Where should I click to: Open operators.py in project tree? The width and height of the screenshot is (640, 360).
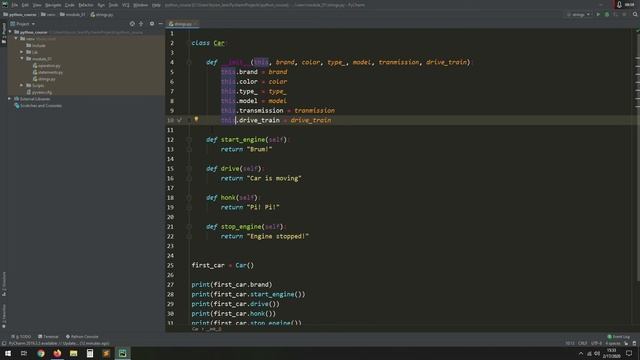(x=47, y=66)
